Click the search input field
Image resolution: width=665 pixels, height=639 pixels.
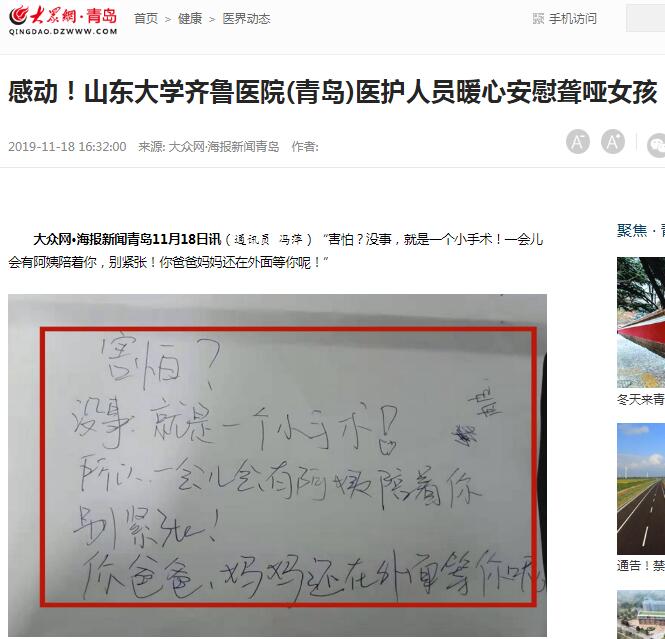tap(645, 18)
